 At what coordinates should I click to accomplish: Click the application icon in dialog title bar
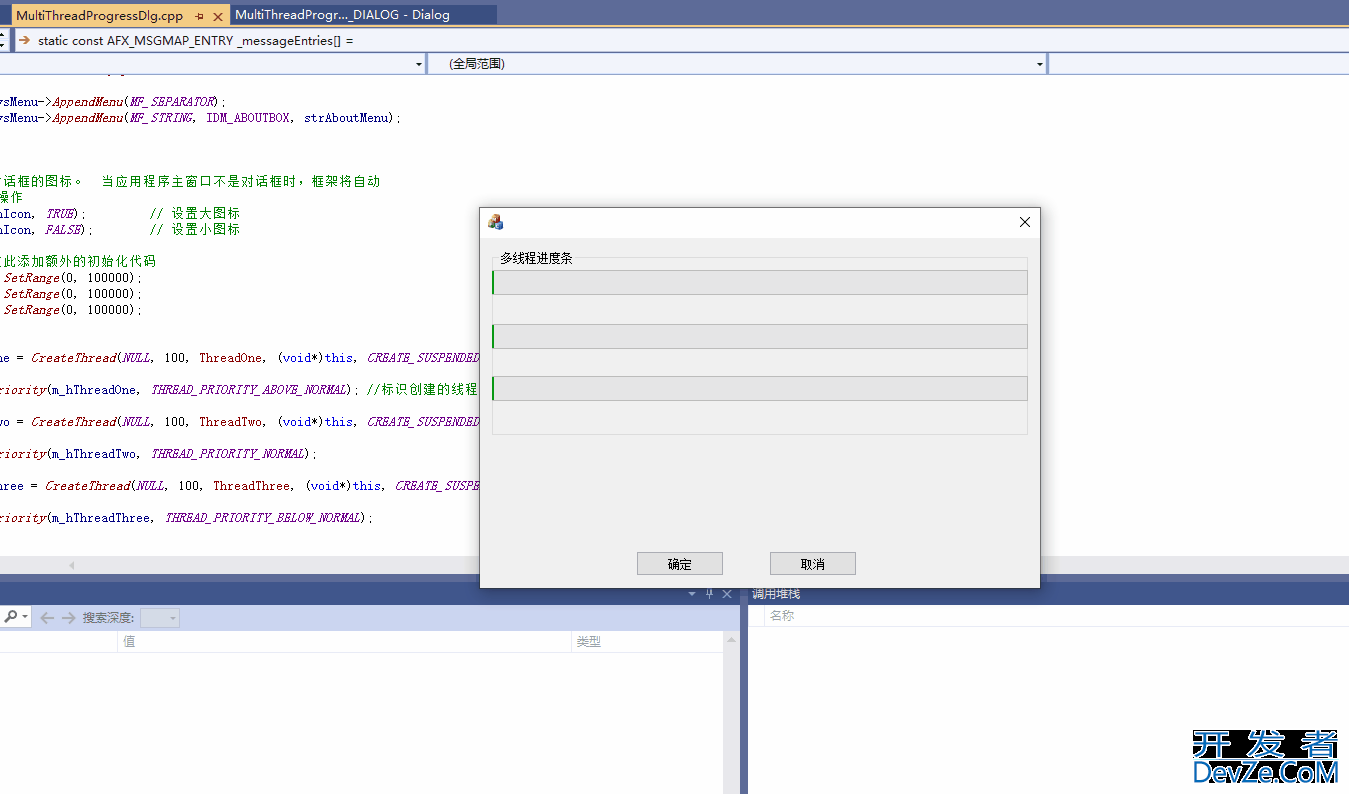(495, 222)
